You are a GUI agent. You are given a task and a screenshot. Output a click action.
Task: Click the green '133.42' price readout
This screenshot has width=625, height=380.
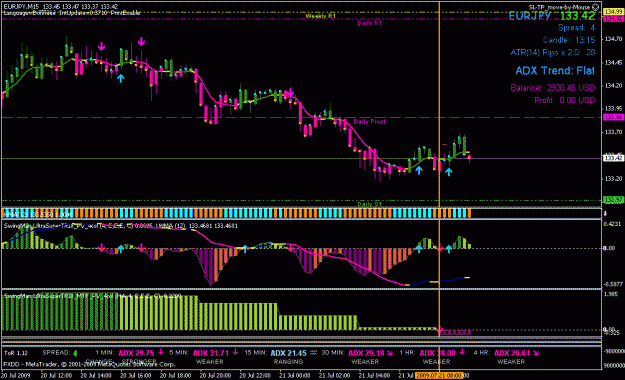click(x=577, y=16)
